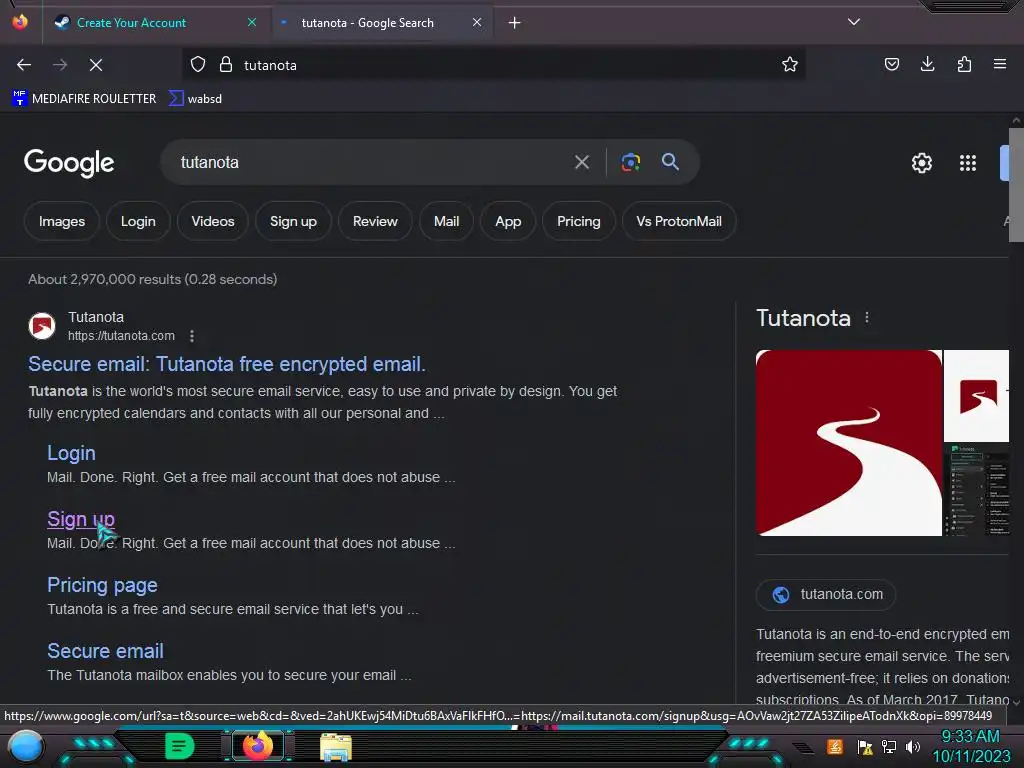Image resolution: width=1024 pixels, height=768 pixels.
Task: Click the Google logo
Action: coord(69,163)
